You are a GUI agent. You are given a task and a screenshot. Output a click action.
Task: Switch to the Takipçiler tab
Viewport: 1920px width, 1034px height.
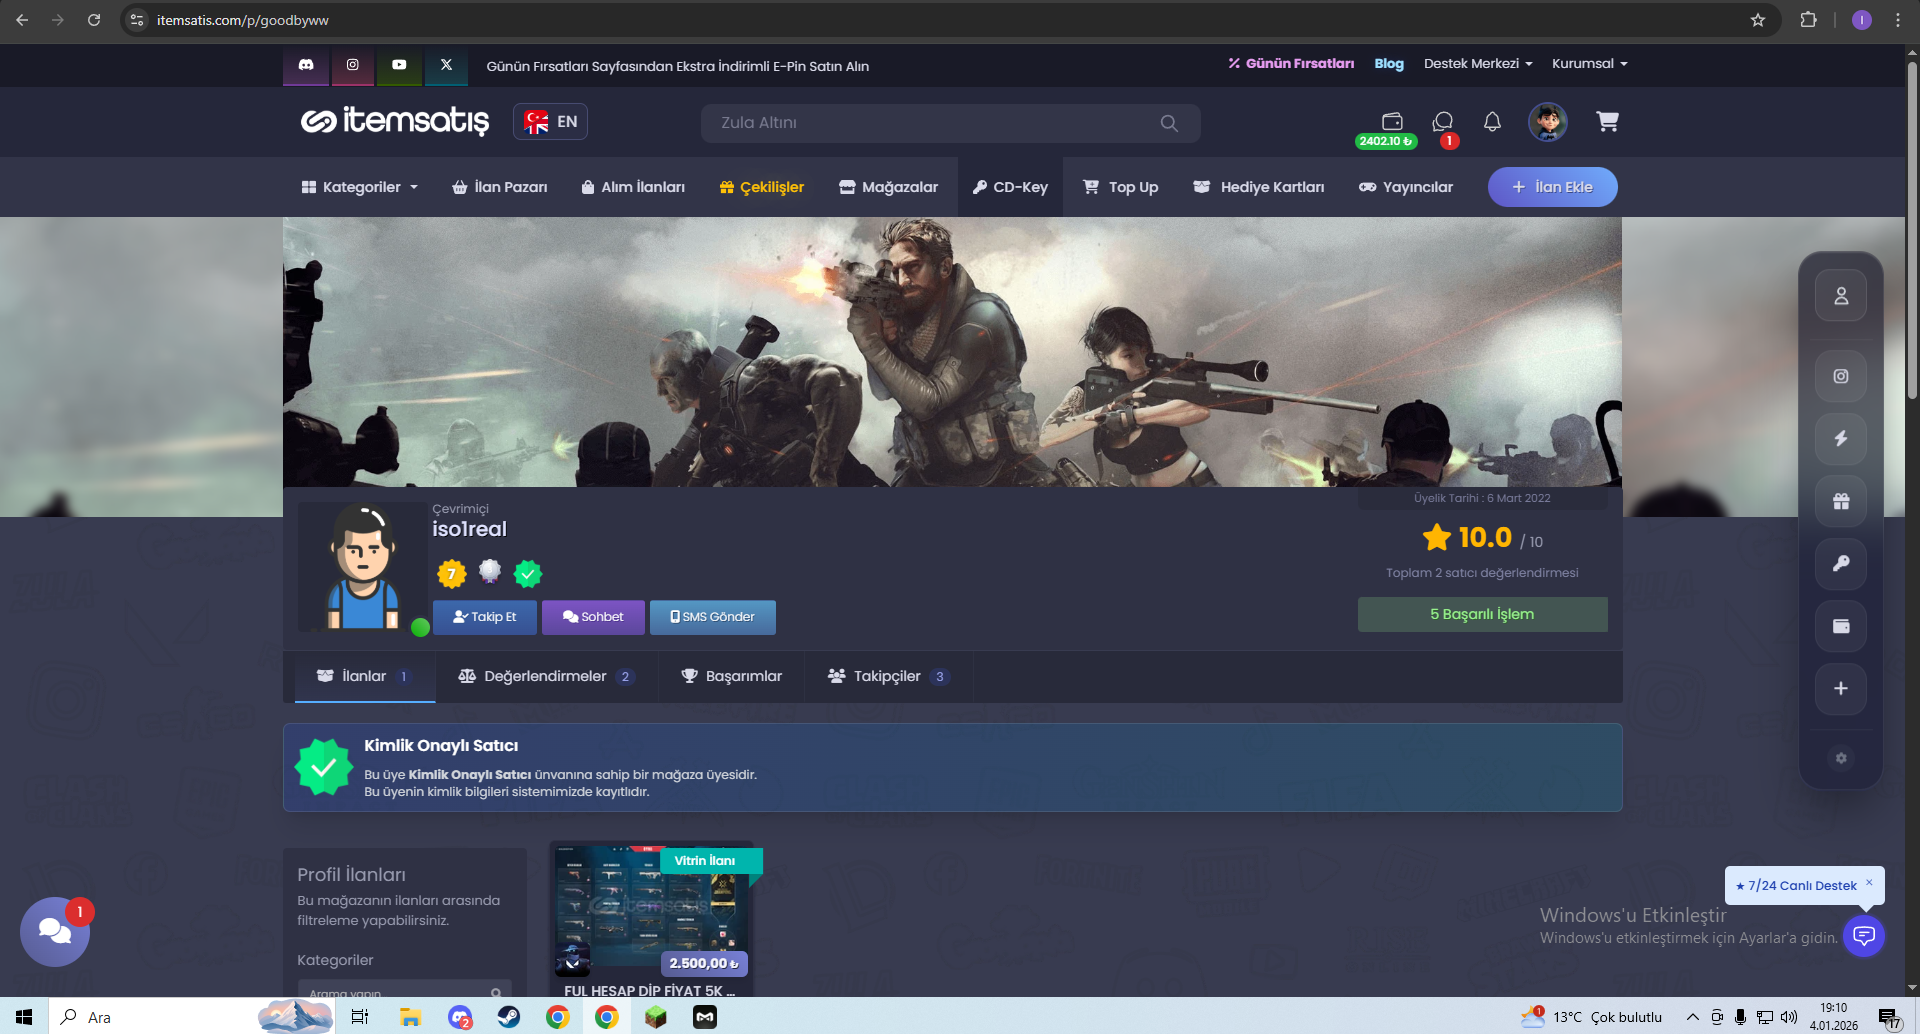[889, 677]
